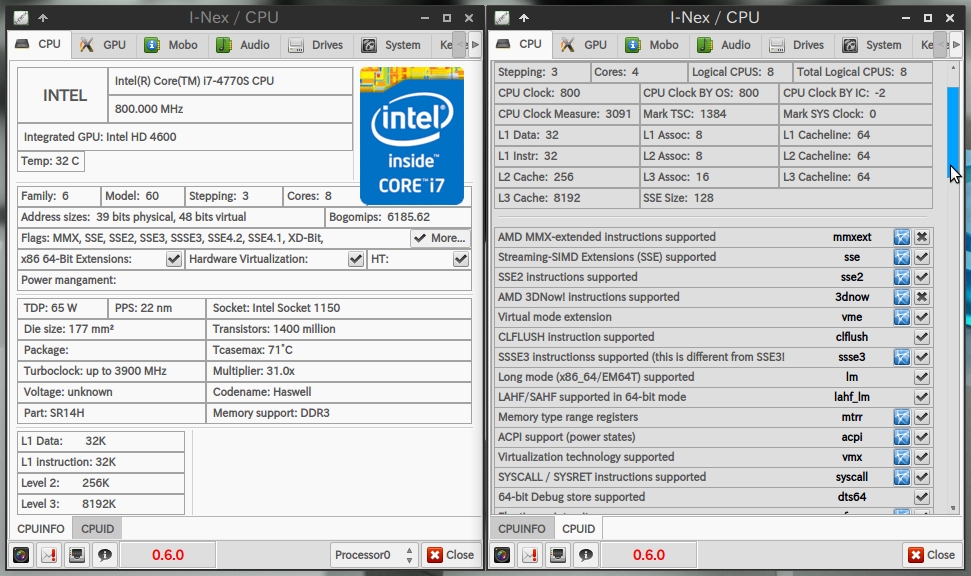
Task: Click the Intel inside Core i7 logo
Action: click(412, 136)
